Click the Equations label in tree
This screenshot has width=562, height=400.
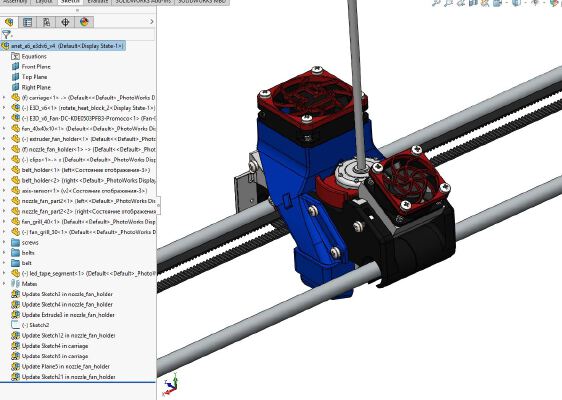34,56
